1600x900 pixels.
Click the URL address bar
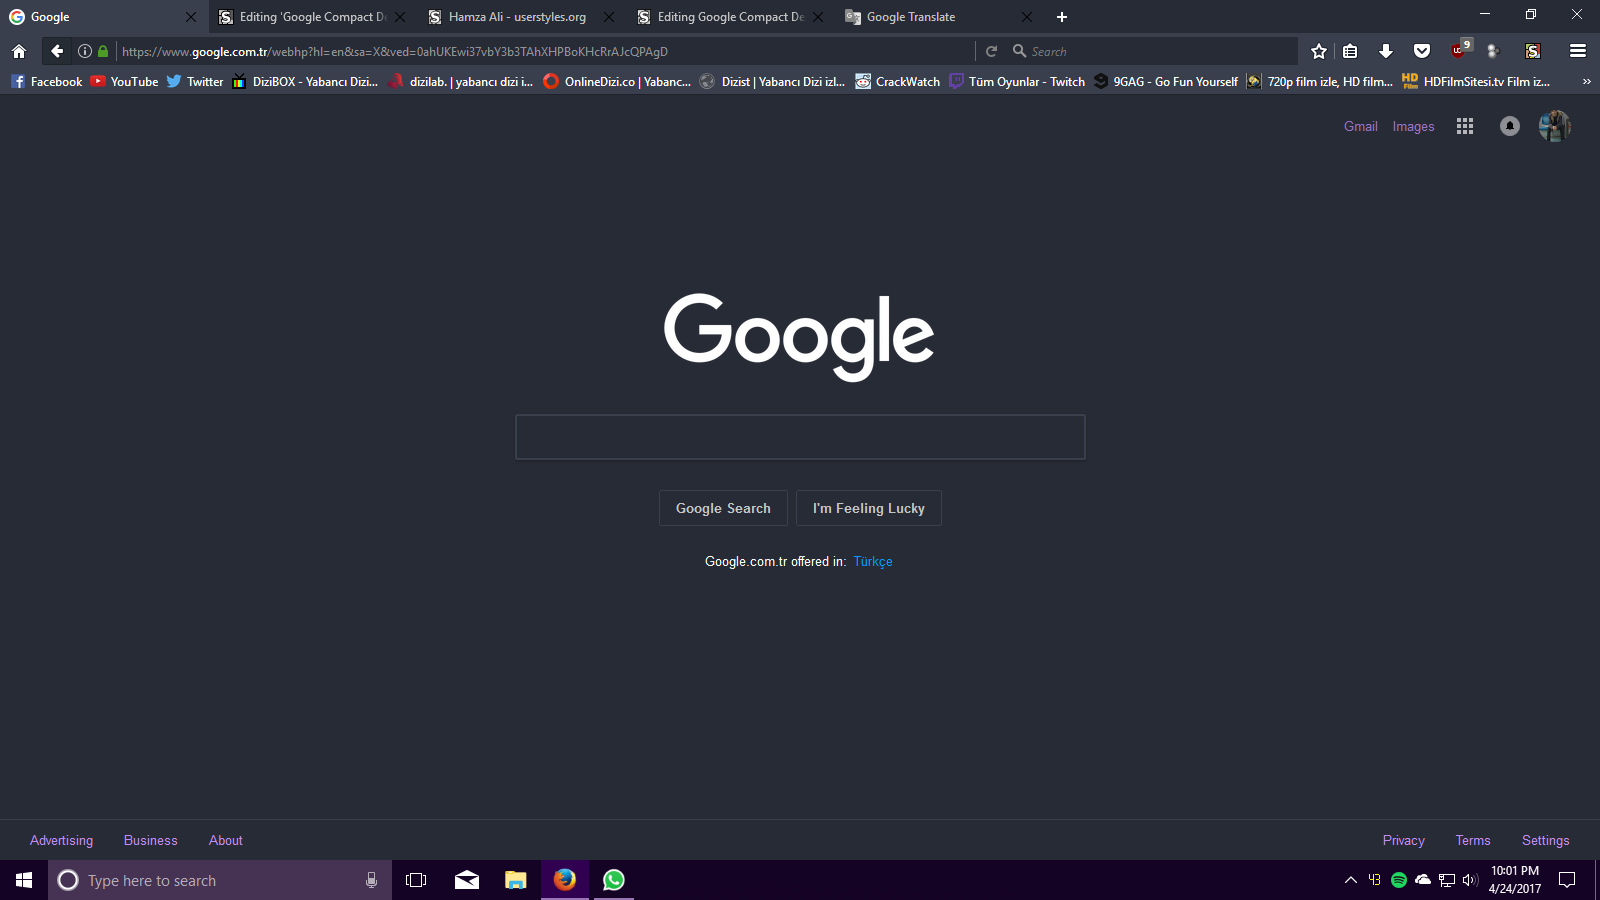pyautogui.click(x=545, y=51)
